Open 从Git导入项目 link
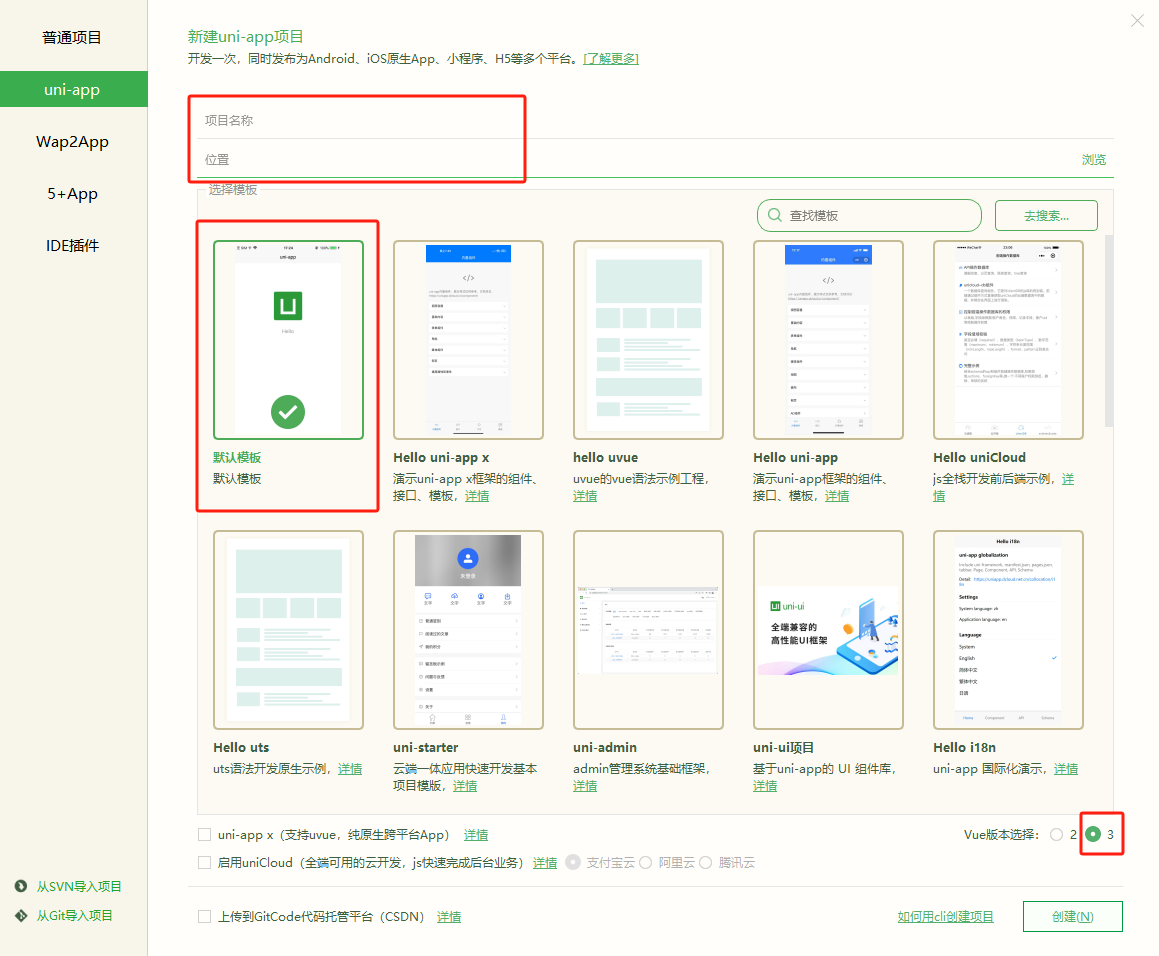 75,915
